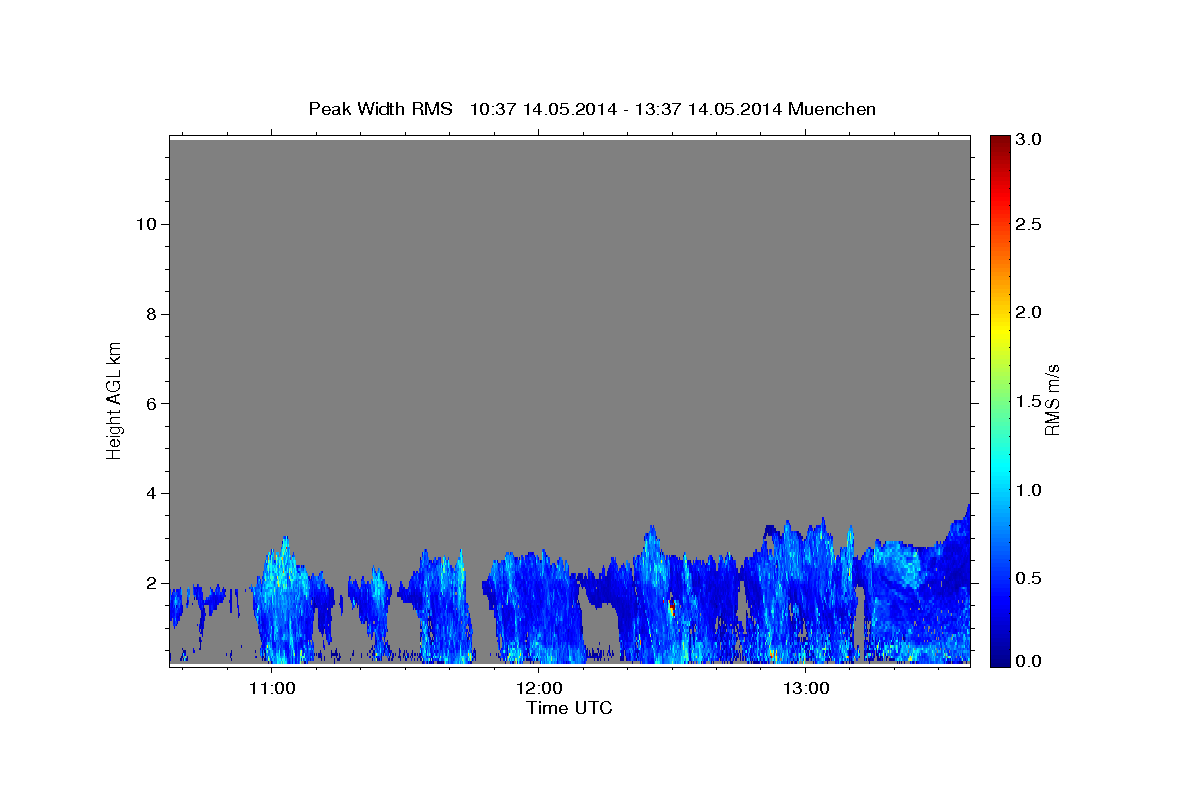This screenshot has height=800, width=1200.
Task: Click the plot title 'Peak Width RMS'
Action: click(380, 109)
